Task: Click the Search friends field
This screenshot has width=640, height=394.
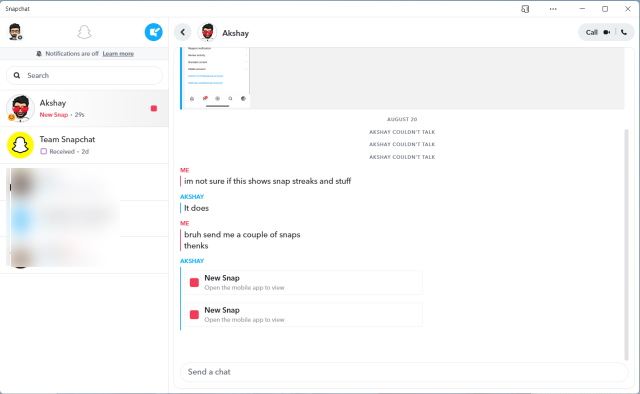Action: click(84, 76)
